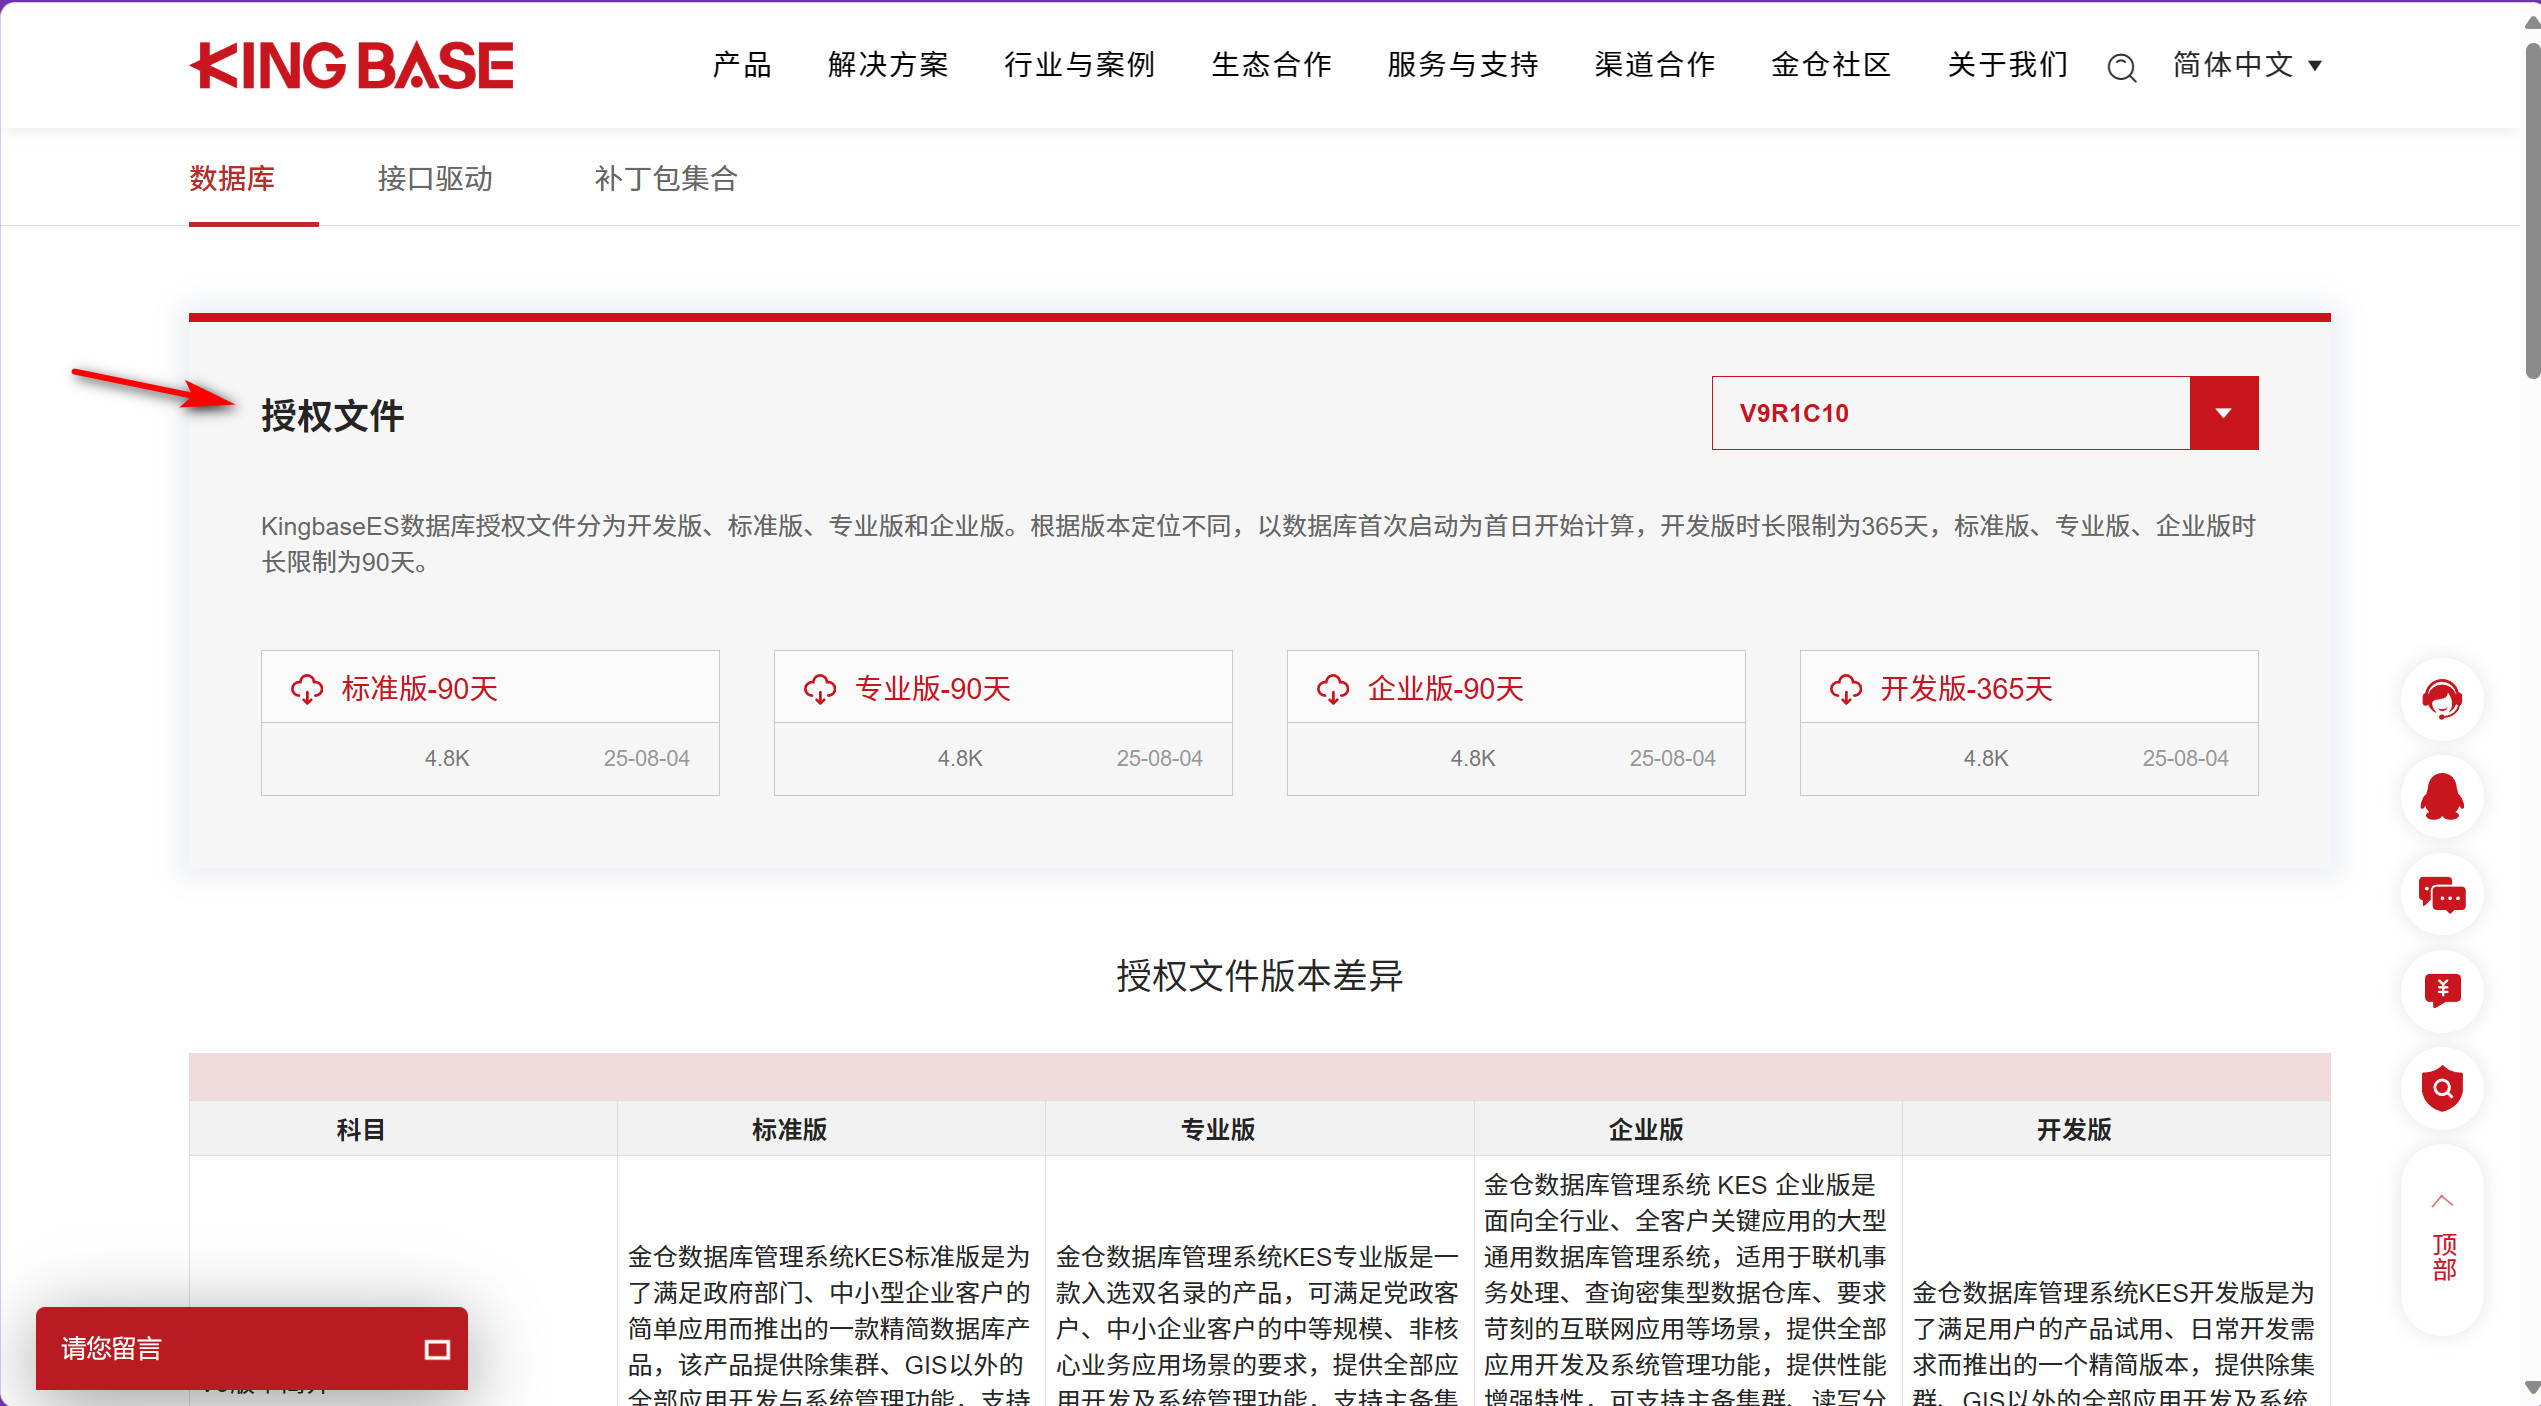Viewport: 2541px width, 1406px height.
Task: Expand the 请您留言 message box
Action: 437,1349
